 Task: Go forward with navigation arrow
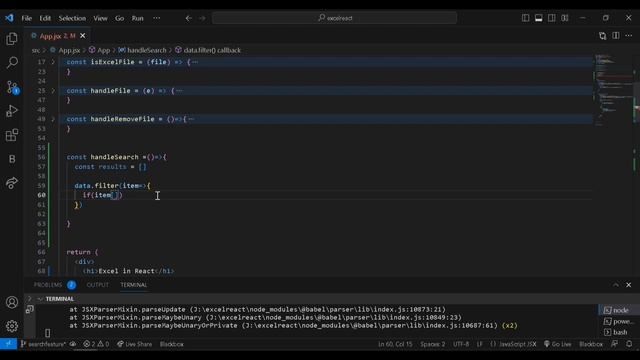(x=202, y=18)
